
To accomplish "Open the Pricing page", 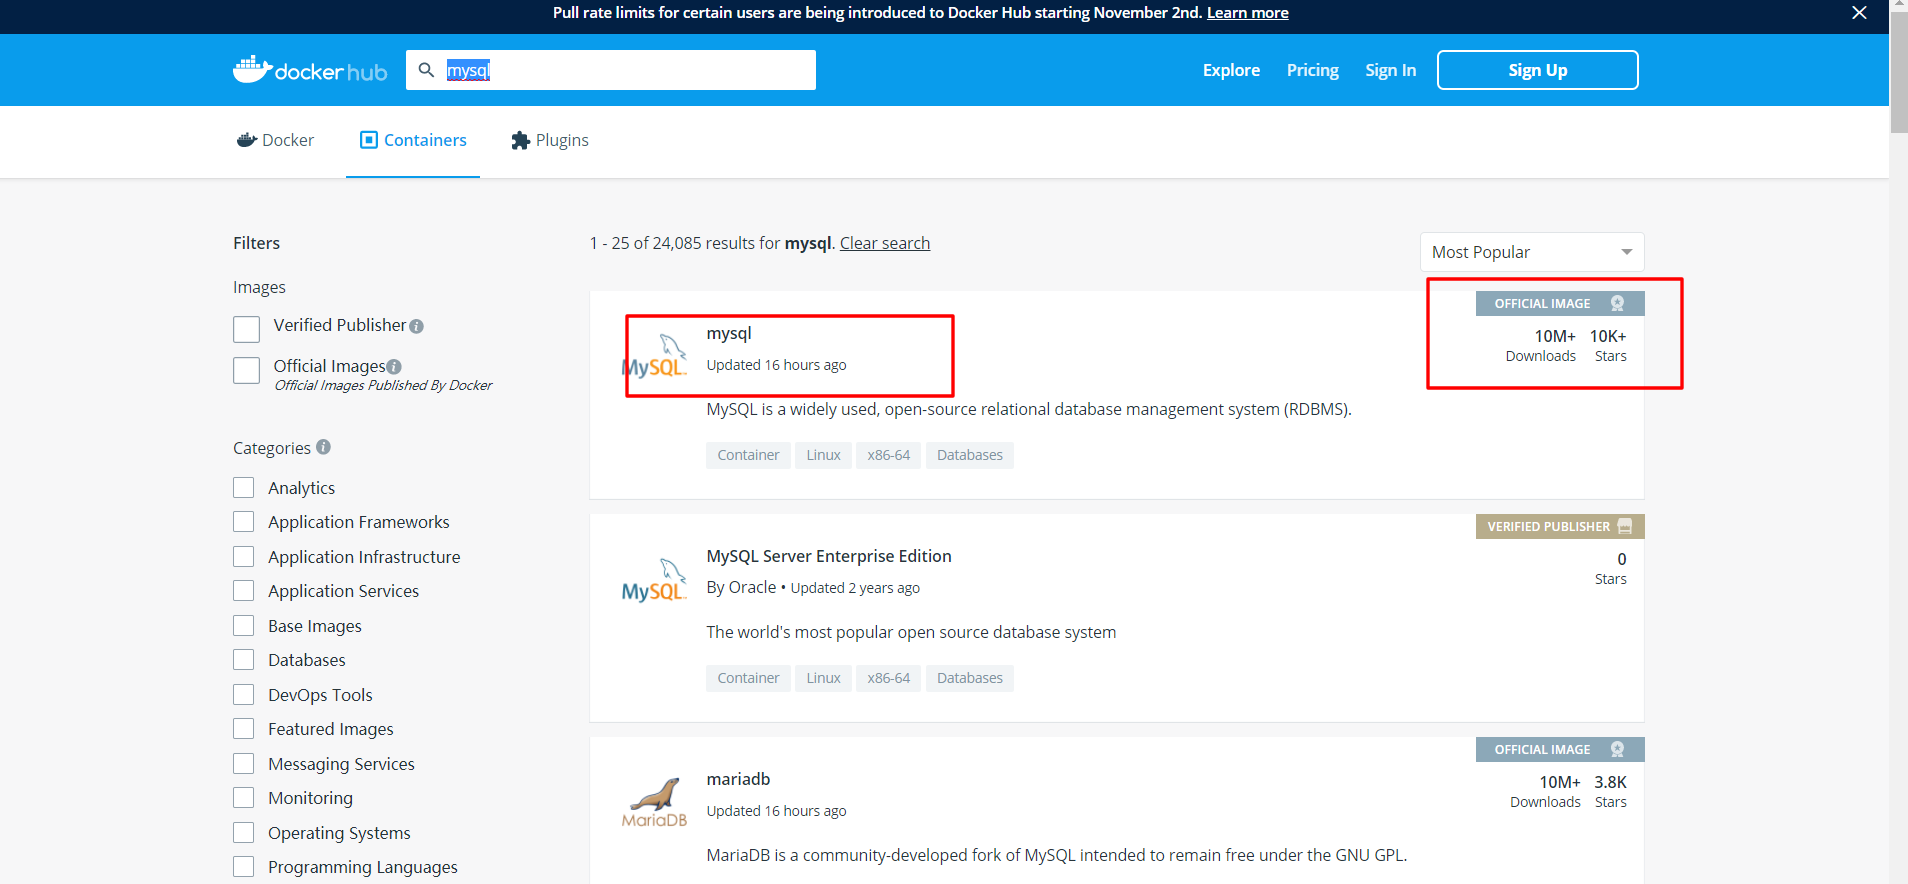I will (1313, 70).
